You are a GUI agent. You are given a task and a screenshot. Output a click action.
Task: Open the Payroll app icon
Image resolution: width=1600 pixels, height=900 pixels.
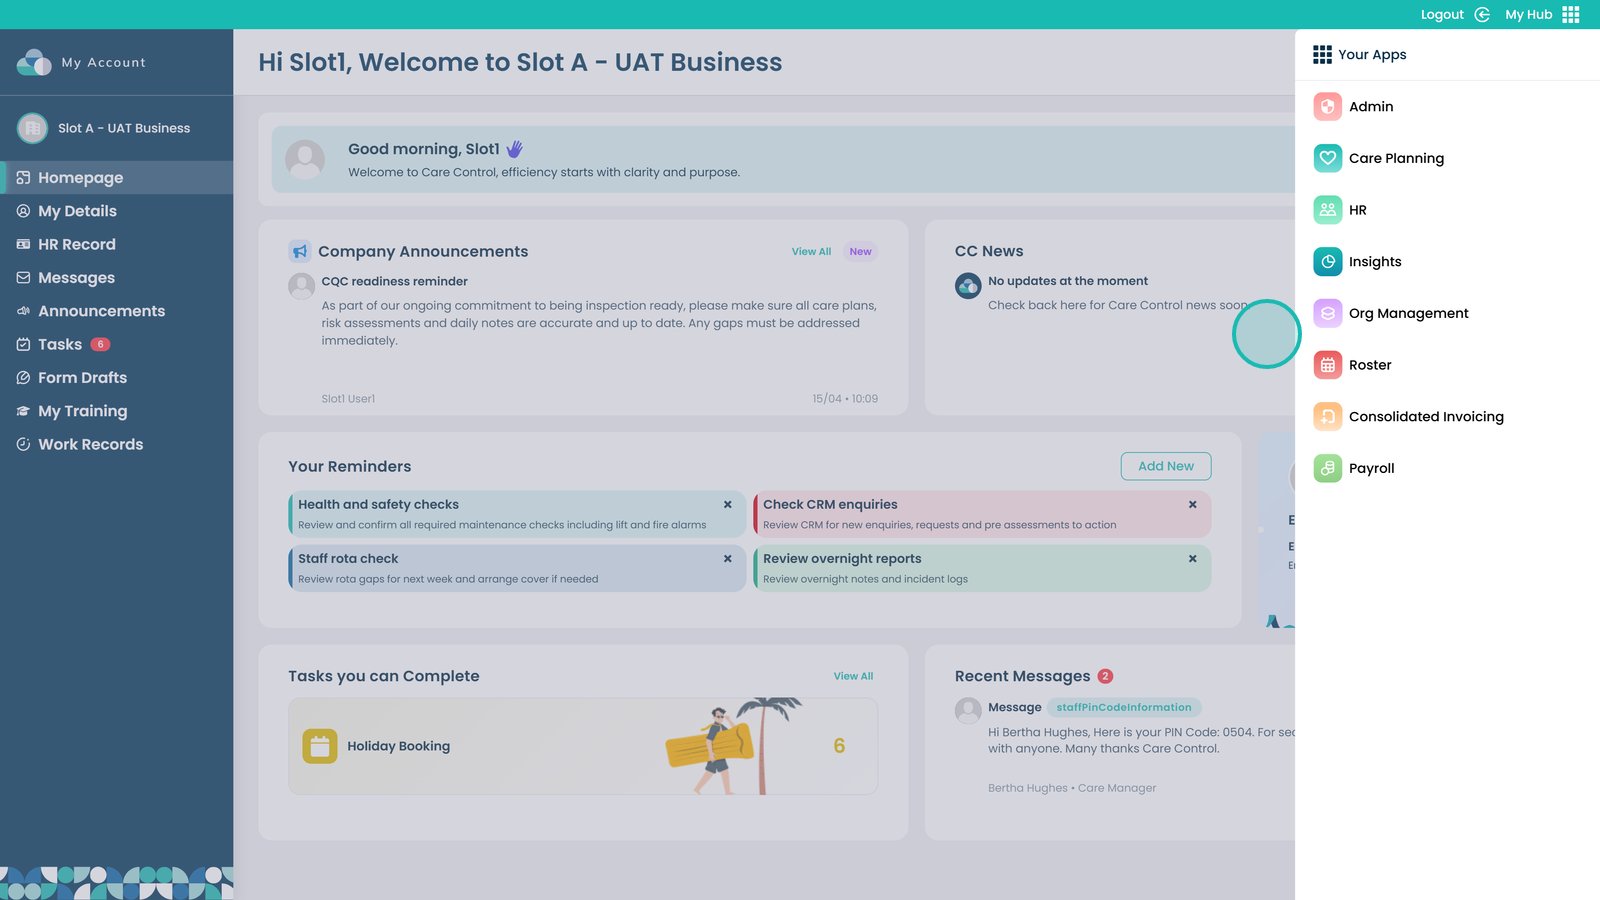[1327, 468]
